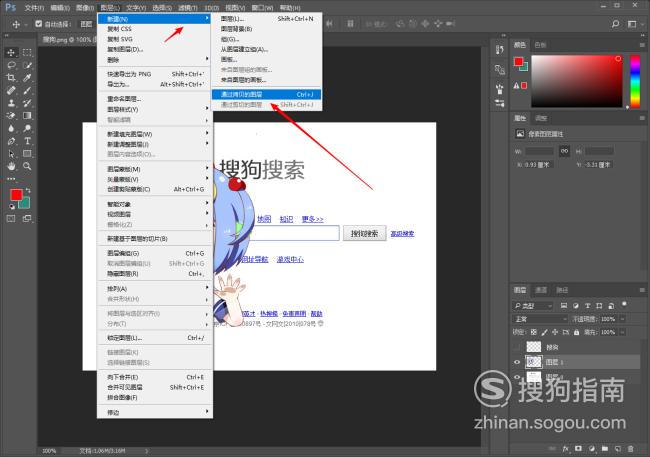
Task: Select the Clone Stamp tool
Action: 11,103
